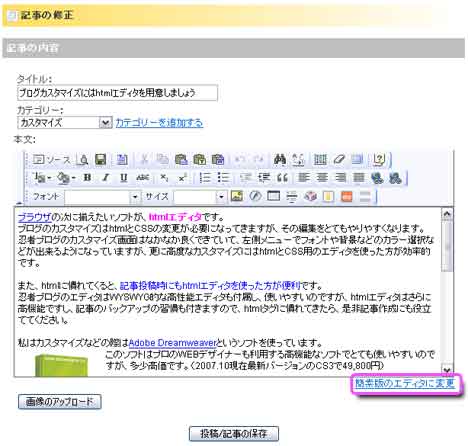
Task: Insert a horizontal line
Action: 292,197
